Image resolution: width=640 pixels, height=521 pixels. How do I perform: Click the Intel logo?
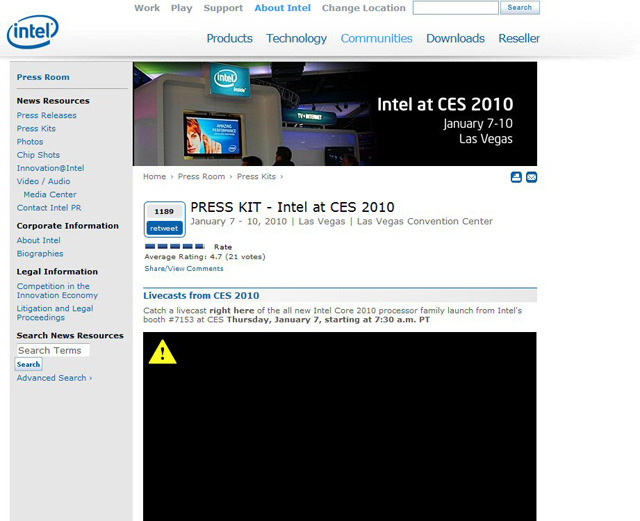33,31
